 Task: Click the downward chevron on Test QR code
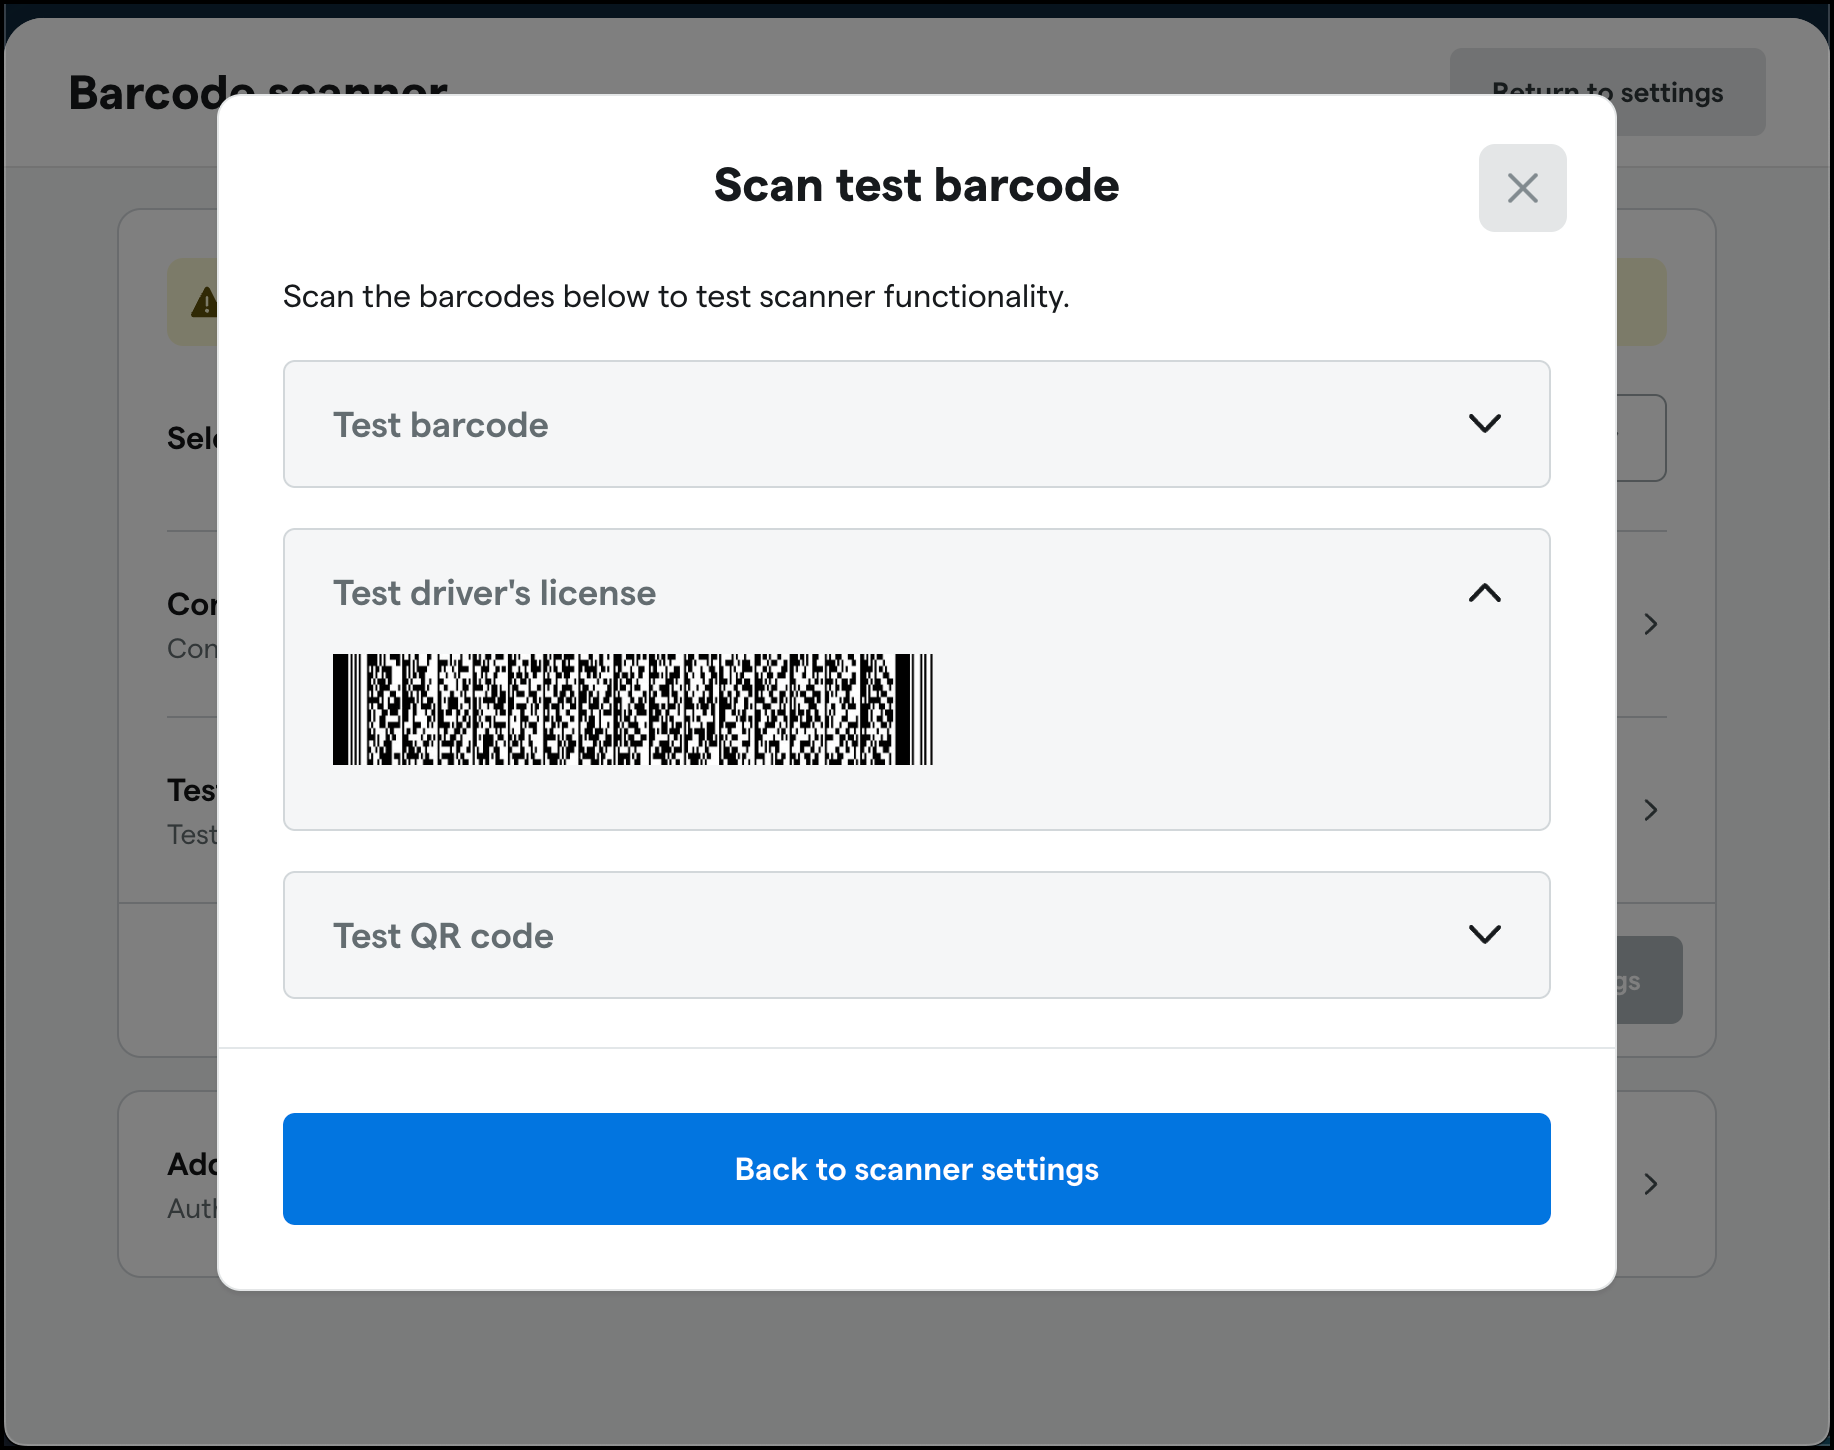click(1485, 935)
